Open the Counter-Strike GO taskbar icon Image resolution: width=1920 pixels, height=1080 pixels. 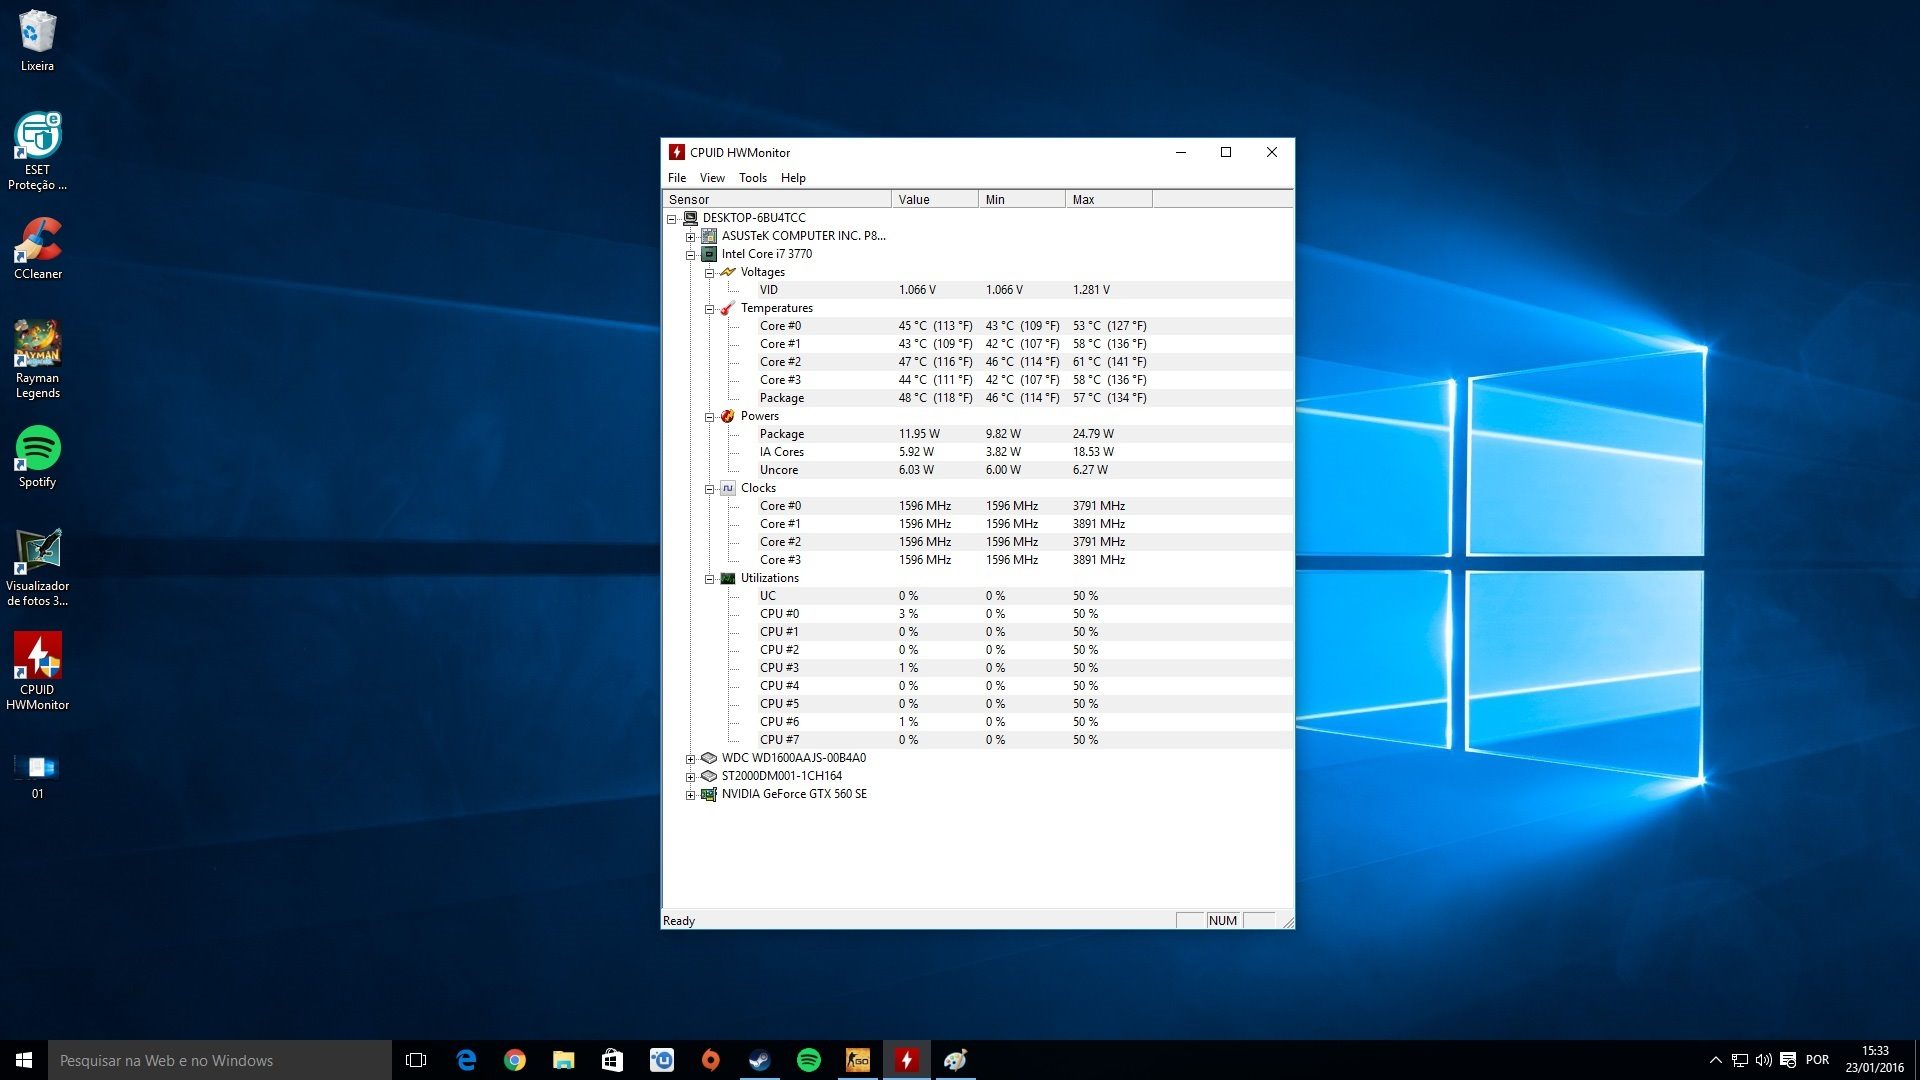[858, 1060]
